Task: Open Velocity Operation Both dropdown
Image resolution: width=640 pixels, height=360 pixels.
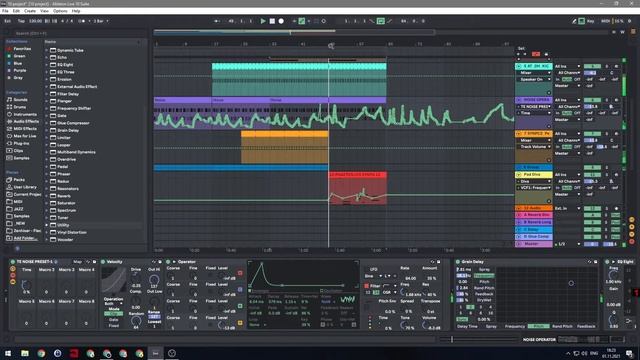Action: (x=113, y=304)
